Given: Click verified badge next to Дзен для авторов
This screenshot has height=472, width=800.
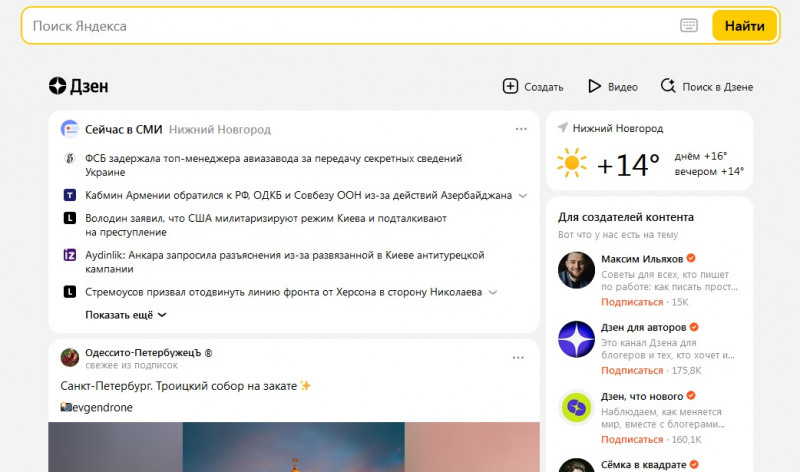Looking at the screenshot, I should (x=694, y=327).
